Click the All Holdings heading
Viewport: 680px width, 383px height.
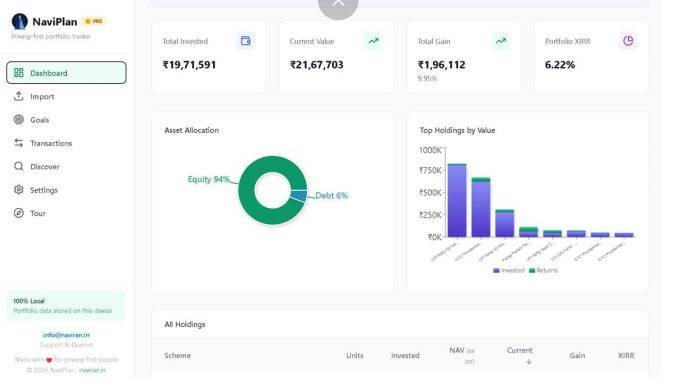point(185,324)
